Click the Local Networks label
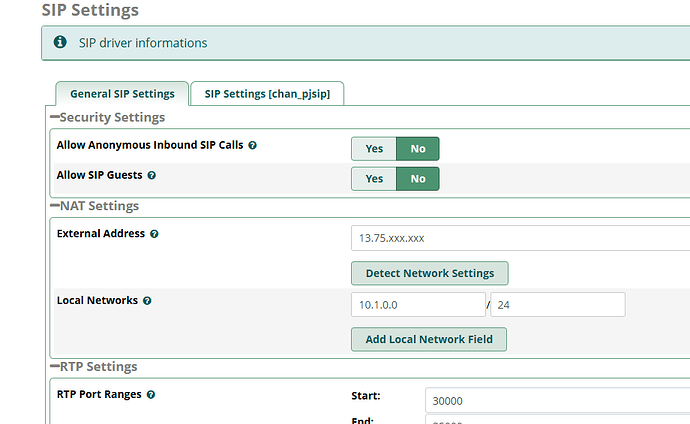Image resolution: width=690 pixels, height=424 pixels. [x=97, y=300]
